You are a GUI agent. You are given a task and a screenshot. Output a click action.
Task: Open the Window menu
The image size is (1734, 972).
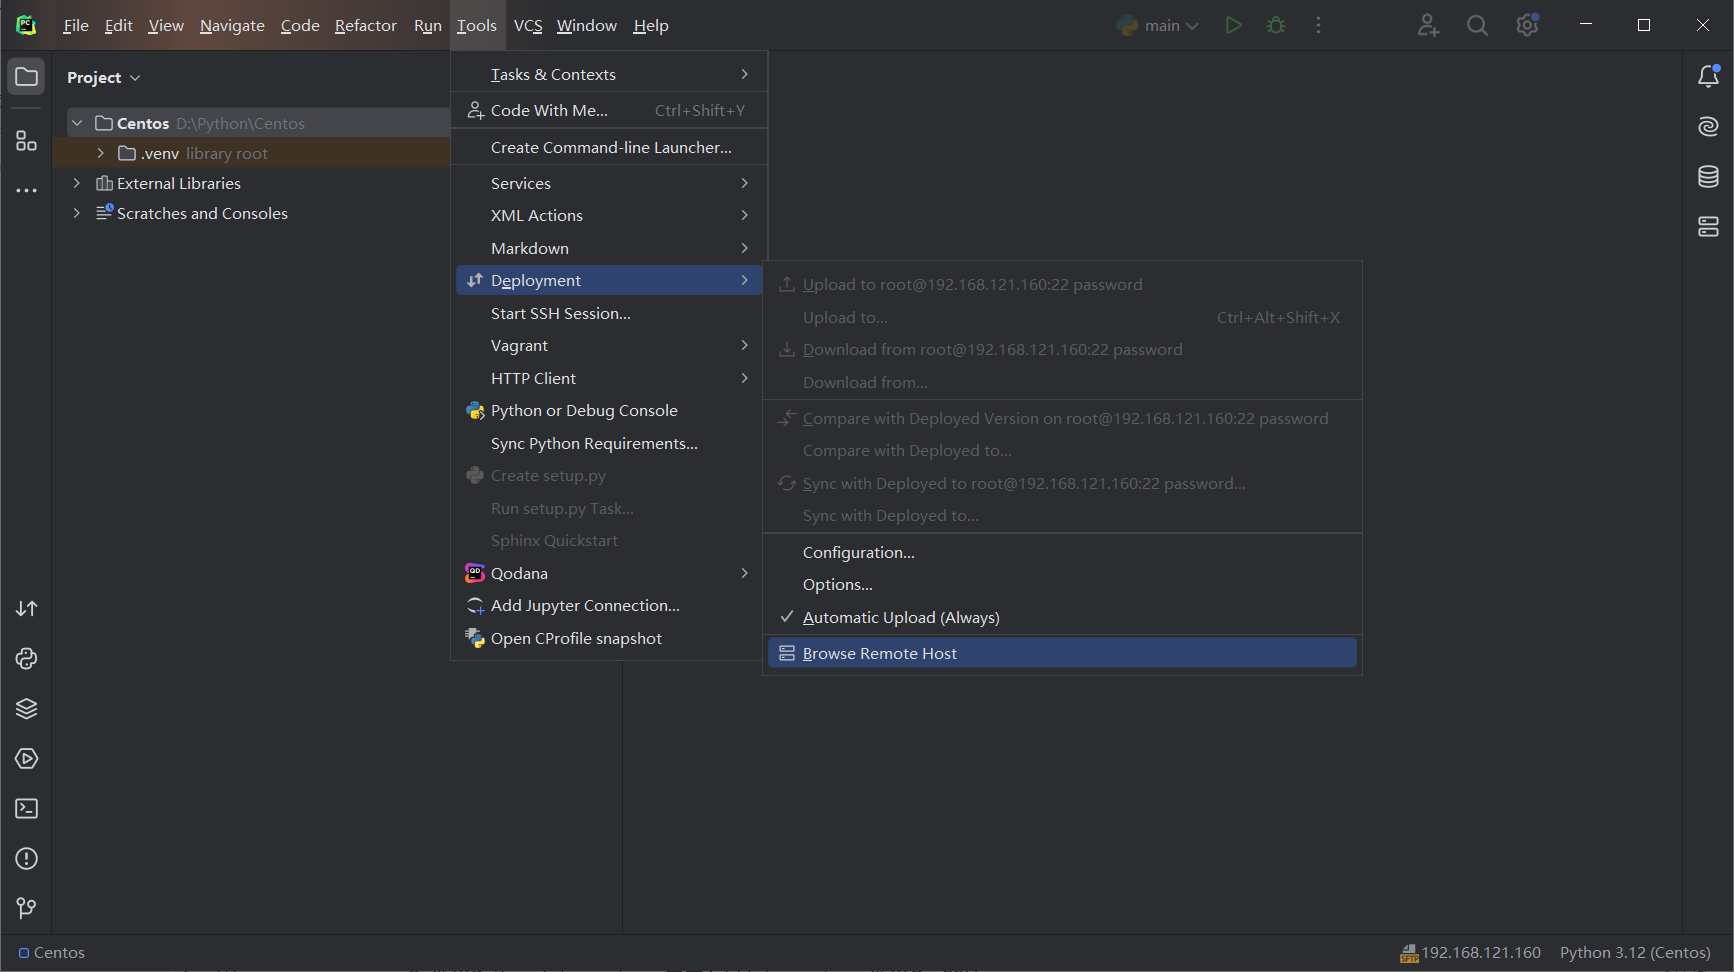(587, 25)
